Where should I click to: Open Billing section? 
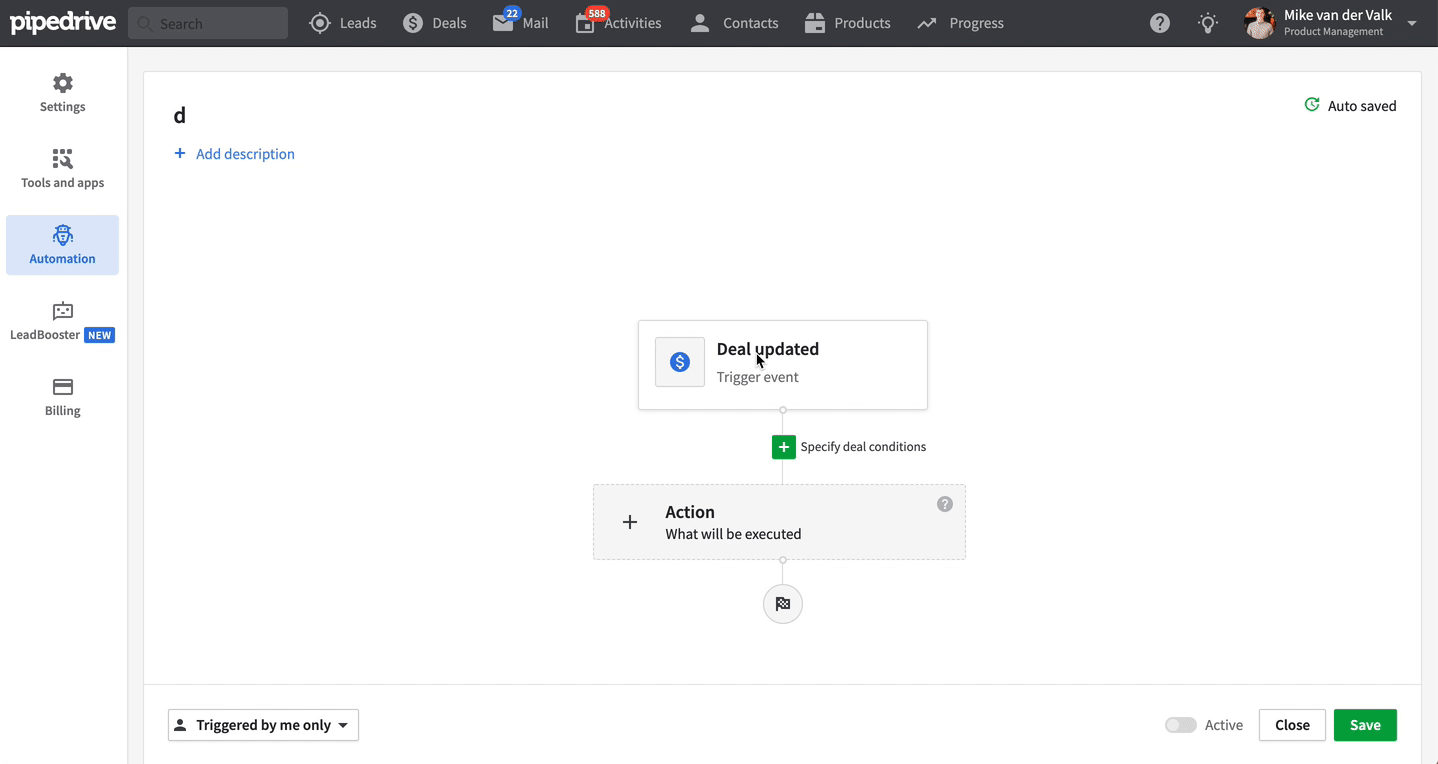62,397
